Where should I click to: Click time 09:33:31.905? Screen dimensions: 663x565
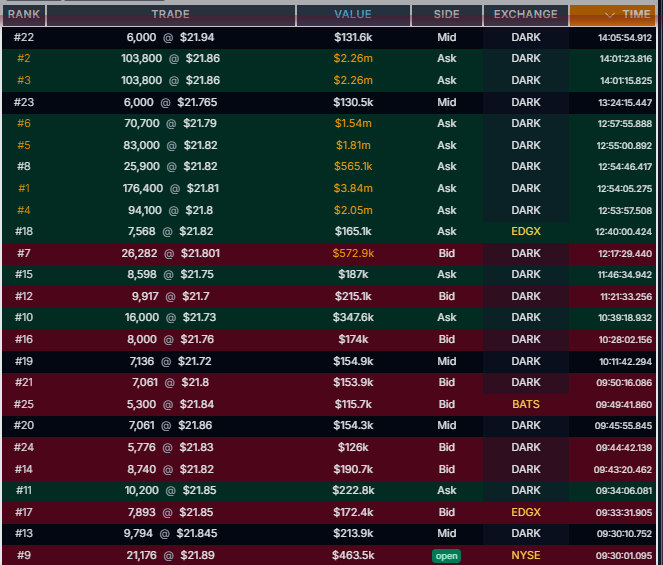[x=624, y=513]
